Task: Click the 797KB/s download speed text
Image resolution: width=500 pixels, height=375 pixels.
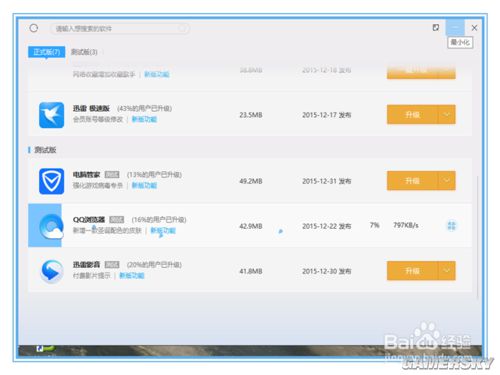Action: coord(406,225)
